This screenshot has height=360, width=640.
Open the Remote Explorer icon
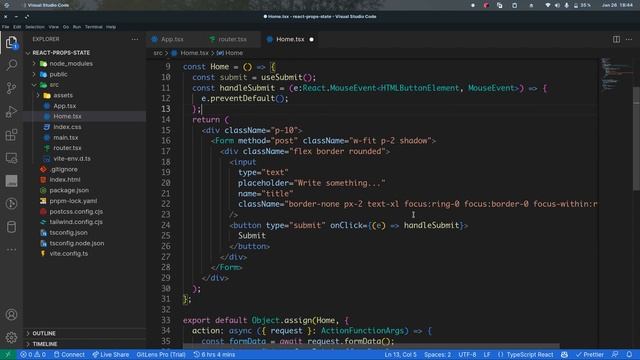(11, 158)
